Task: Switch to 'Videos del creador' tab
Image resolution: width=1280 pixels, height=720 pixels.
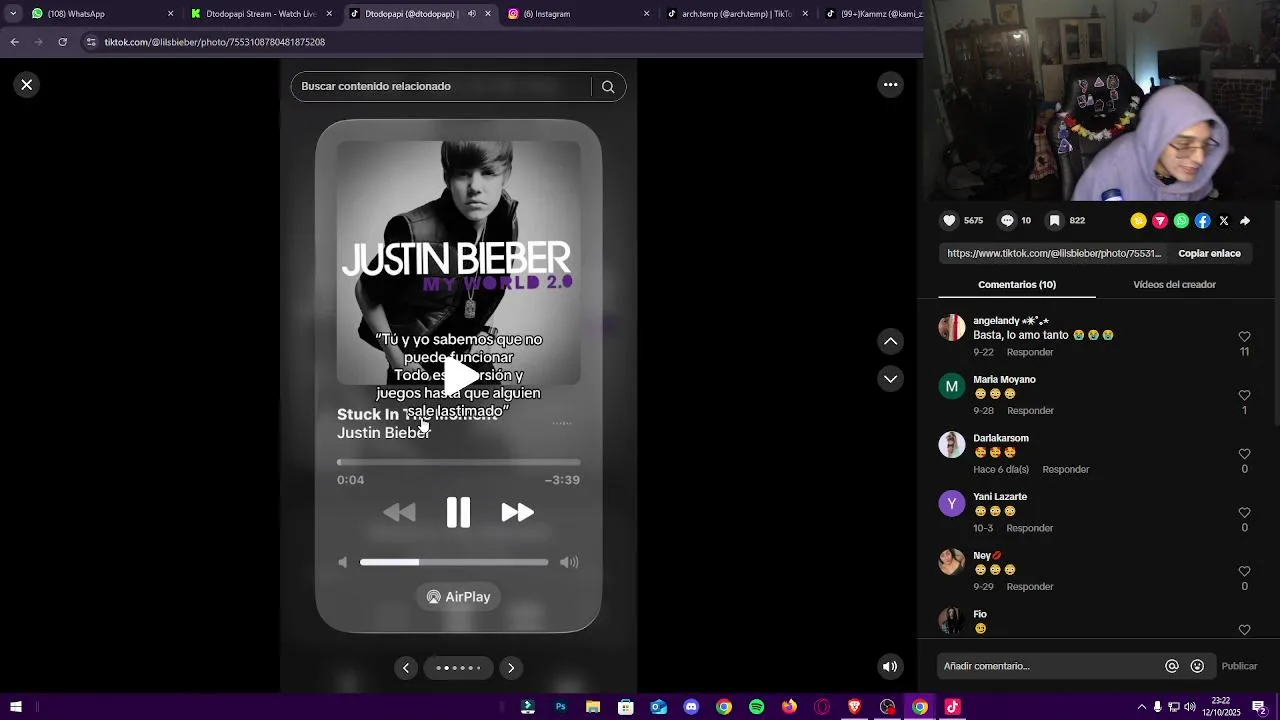Action: pos(1174,285)
